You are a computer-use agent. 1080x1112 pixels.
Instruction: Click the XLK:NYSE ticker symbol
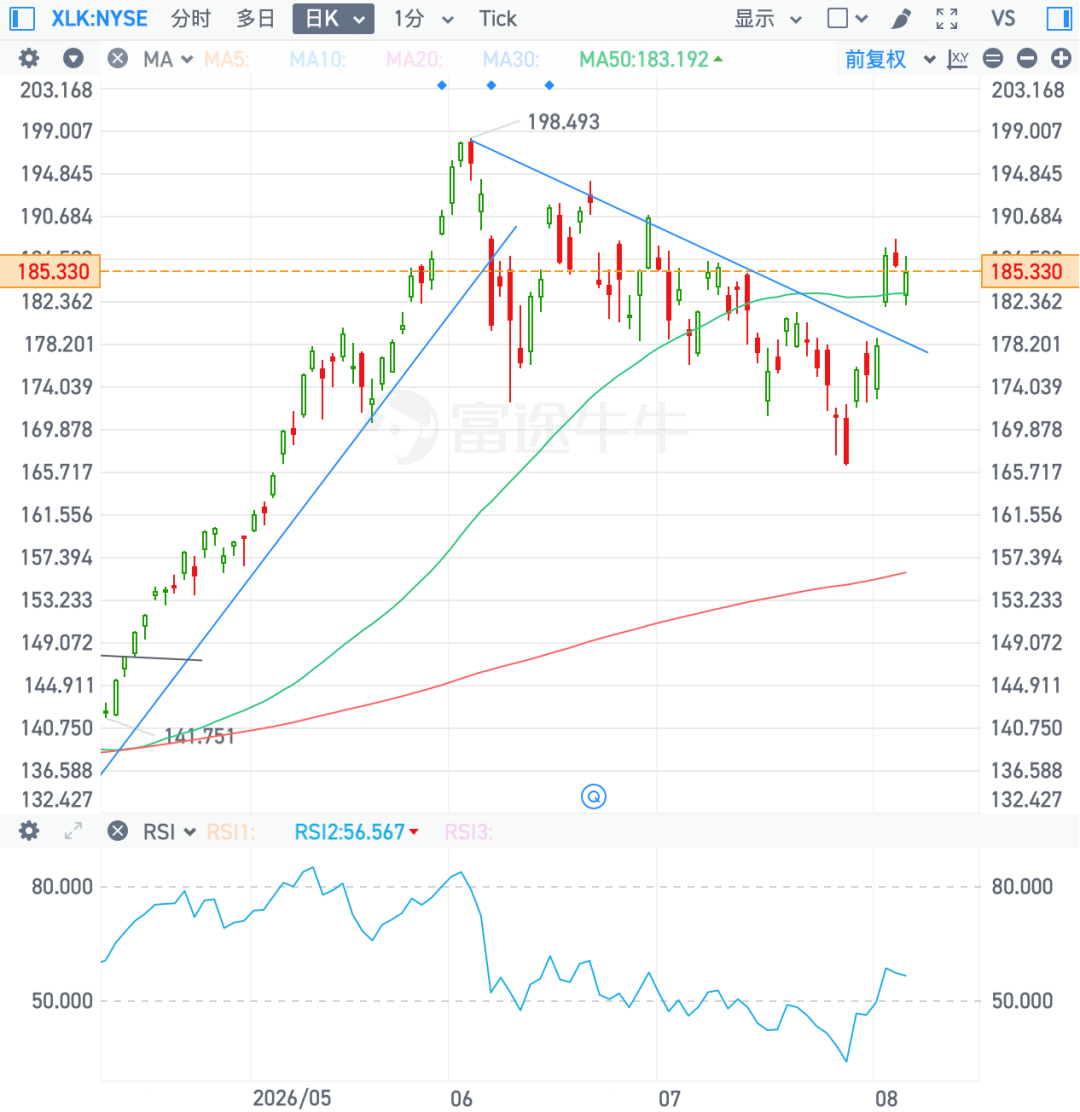pos(99,18)
